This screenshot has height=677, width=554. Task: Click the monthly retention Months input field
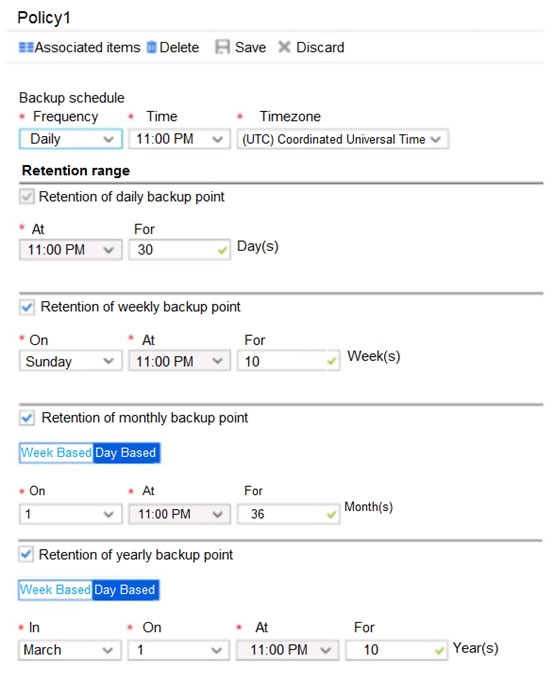click(288, 514)
